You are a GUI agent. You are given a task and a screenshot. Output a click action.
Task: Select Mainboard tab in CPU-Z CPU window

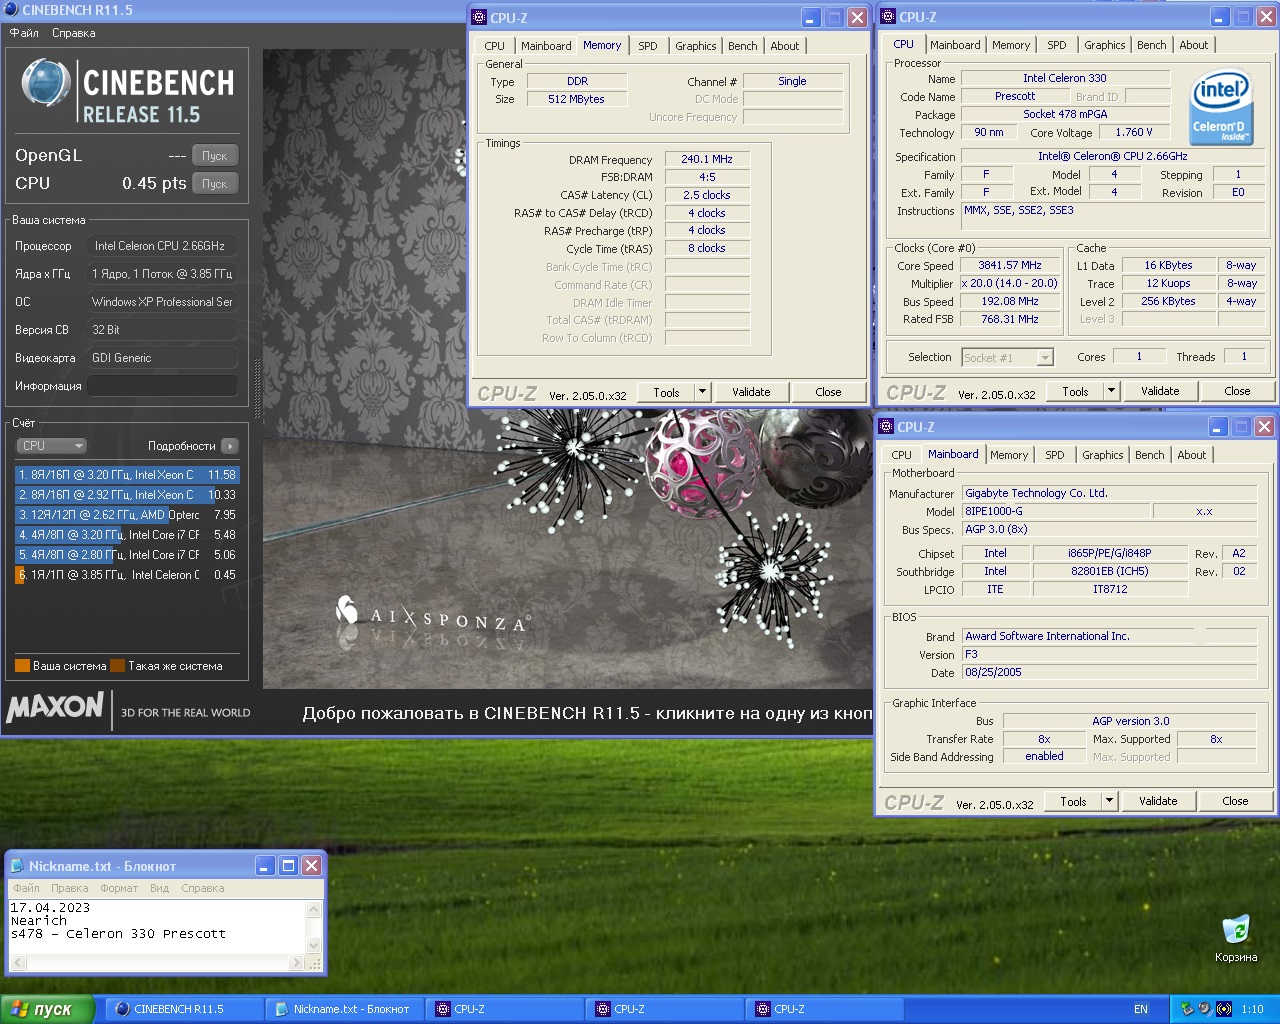(955, 45)
